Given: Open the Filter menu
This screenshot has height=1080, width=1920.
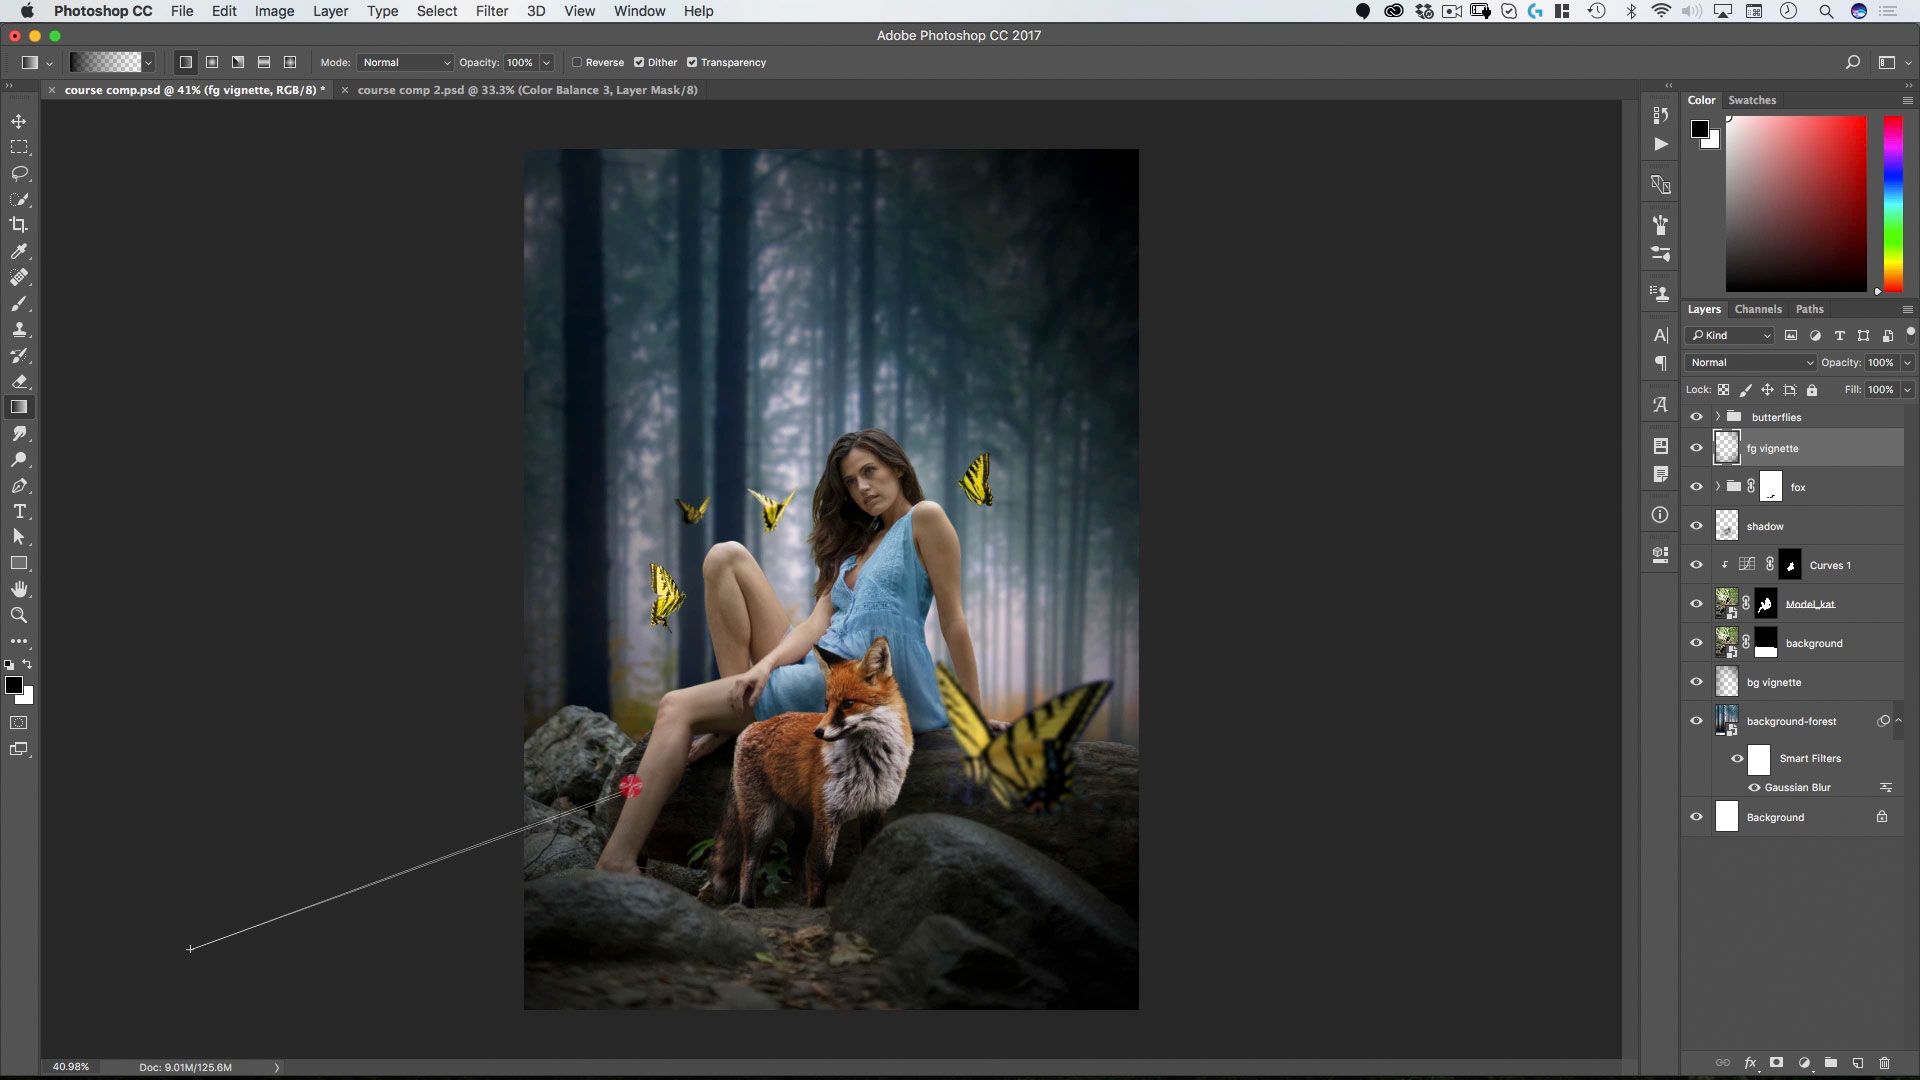Looking at the screenshot, I should [x=491, y=11].
